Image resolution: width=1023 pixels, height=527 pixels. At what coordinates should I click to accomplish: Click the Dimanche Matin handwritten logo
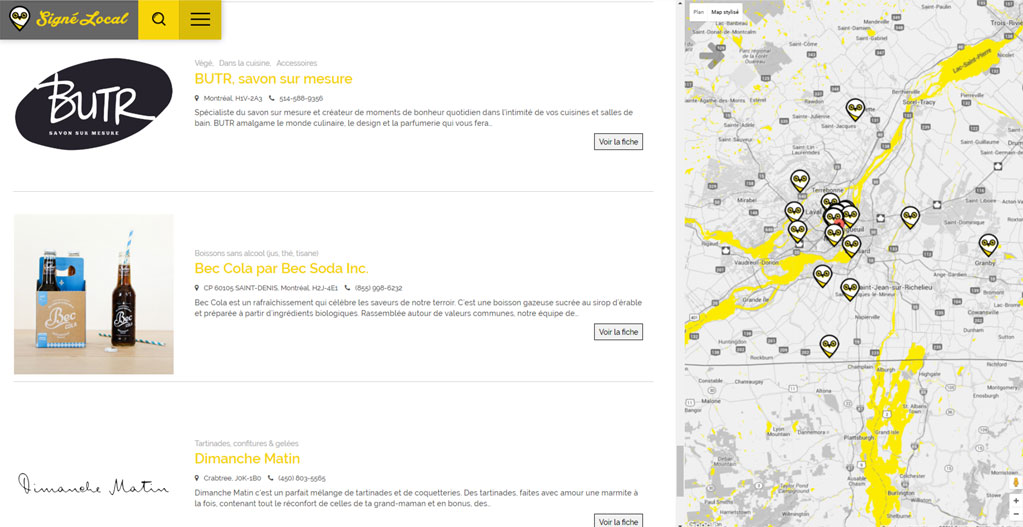pos(94,485)
